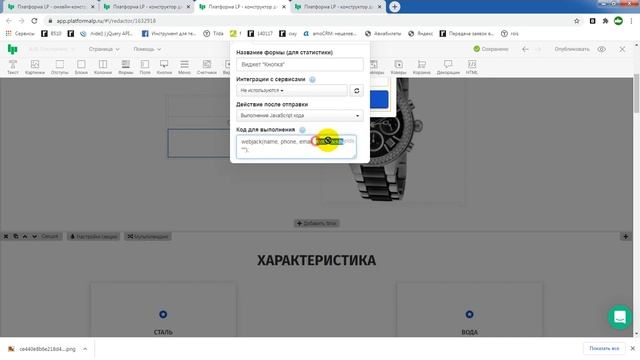640x360 pixels.
Task: Click the refresh integrations icon button
Action: pos(356,91)
